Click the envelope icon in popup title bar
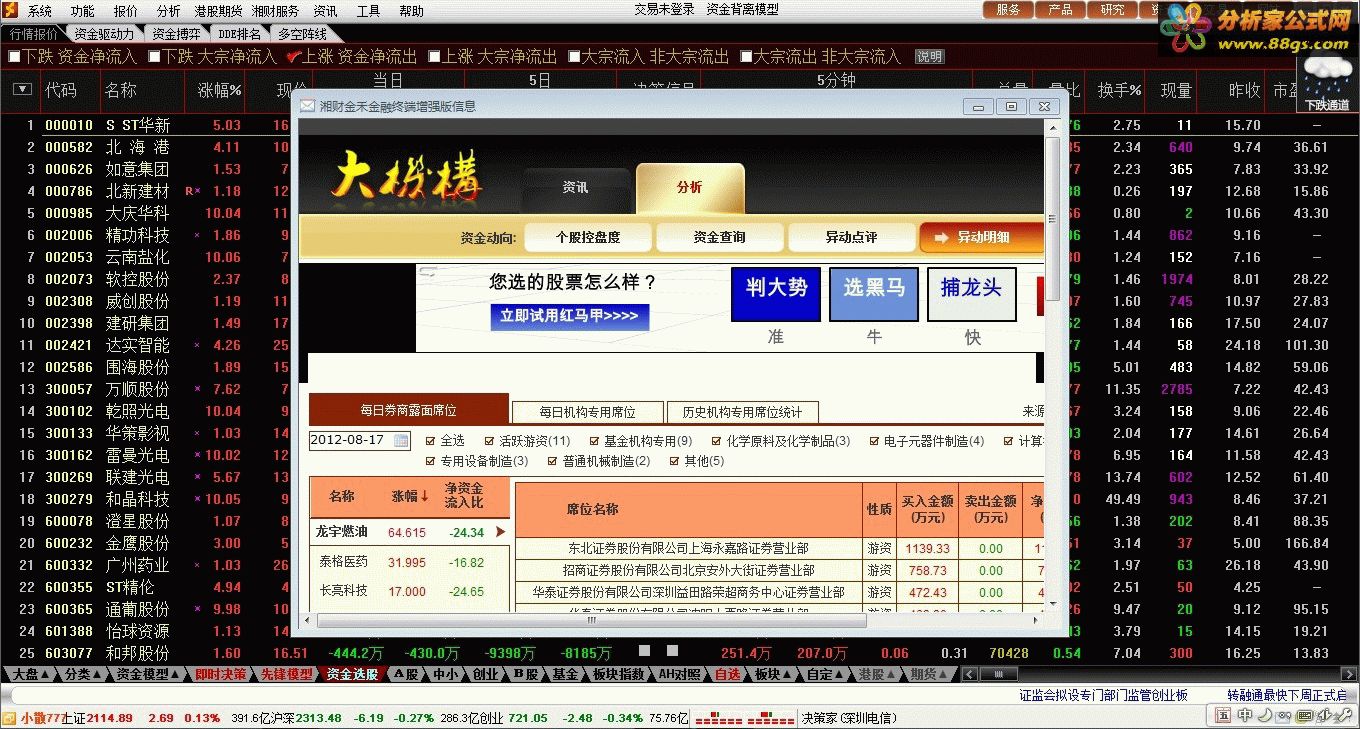 (x=306, y=106)
